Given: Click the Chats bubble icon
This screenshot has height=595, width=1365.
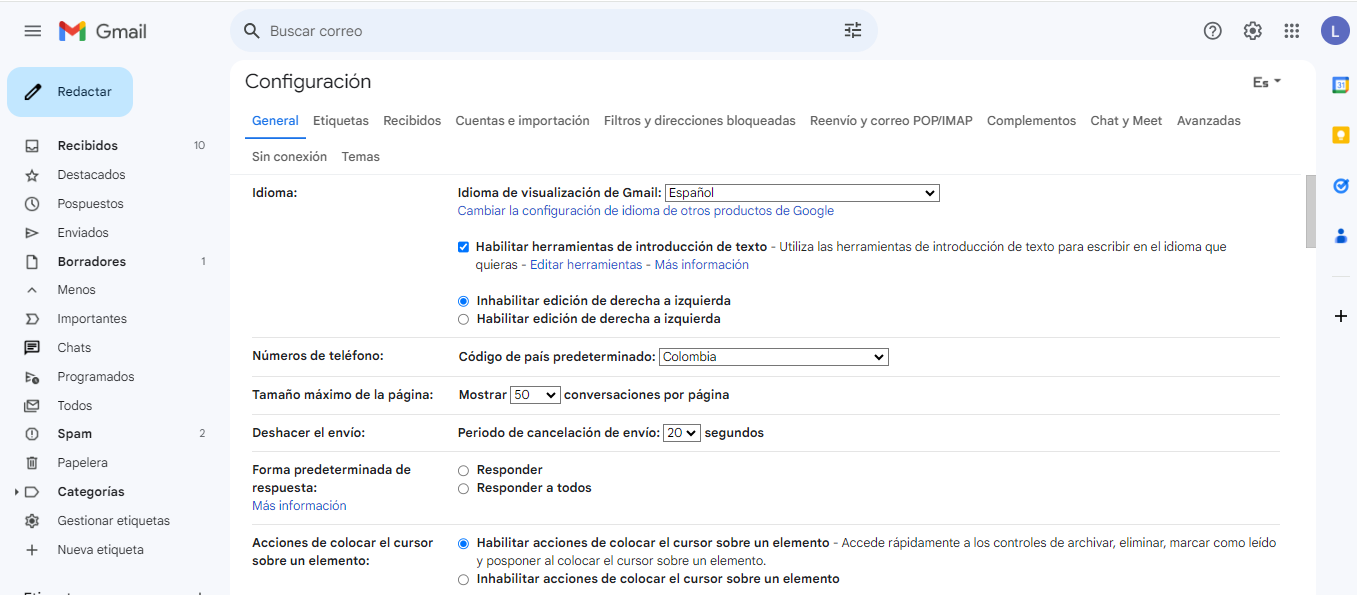Looking at the screenshot, I should (32, 348).
